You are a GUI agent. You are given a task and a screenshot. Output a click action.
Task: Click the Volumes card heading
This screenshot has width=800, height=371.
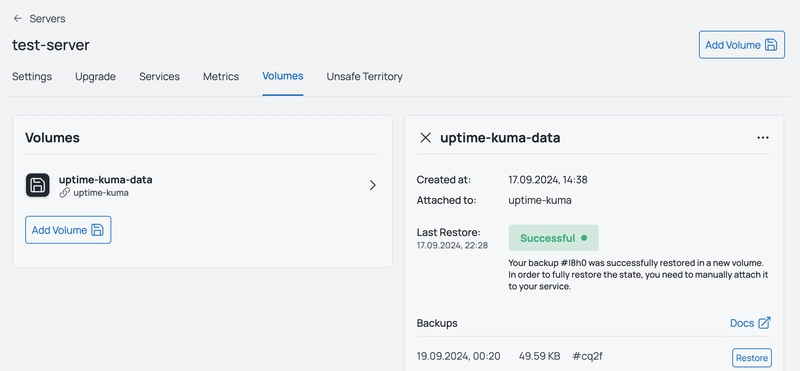[x=53, y=138]
